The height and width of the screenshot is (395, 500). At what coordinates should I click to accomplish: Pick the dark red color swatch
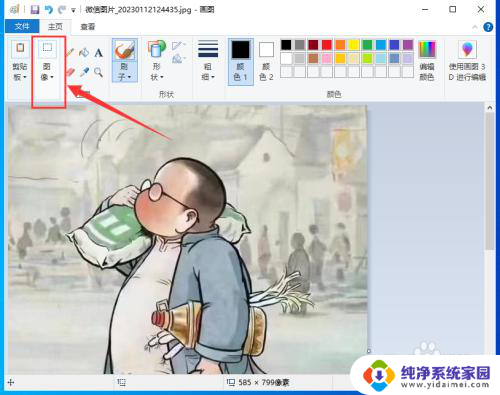pyautogui.click(x=313, y=45)
